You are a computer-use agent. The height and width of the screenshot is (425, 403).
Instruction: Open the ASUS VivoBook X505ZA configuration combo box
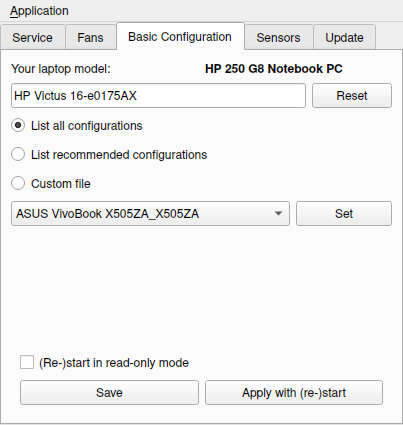click(x=150, y=213)
